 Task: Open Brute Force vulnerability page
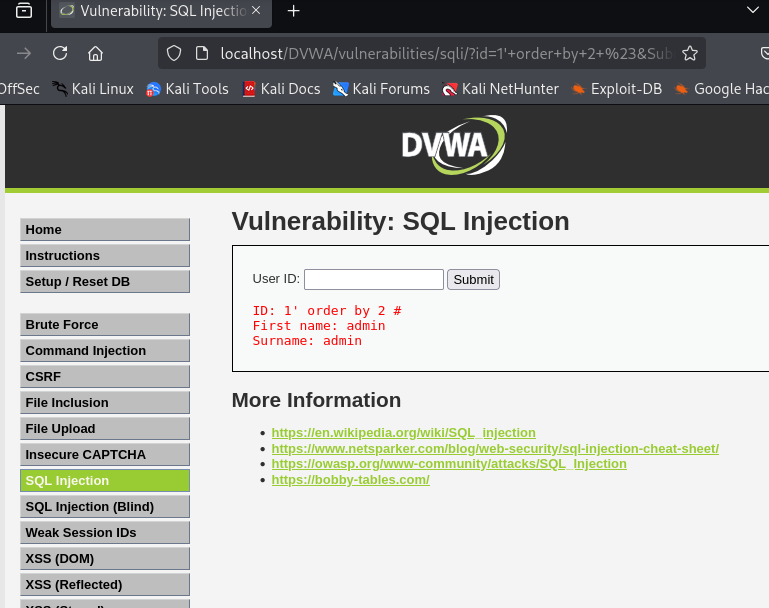pyautogui.click(x=105, y=325)
